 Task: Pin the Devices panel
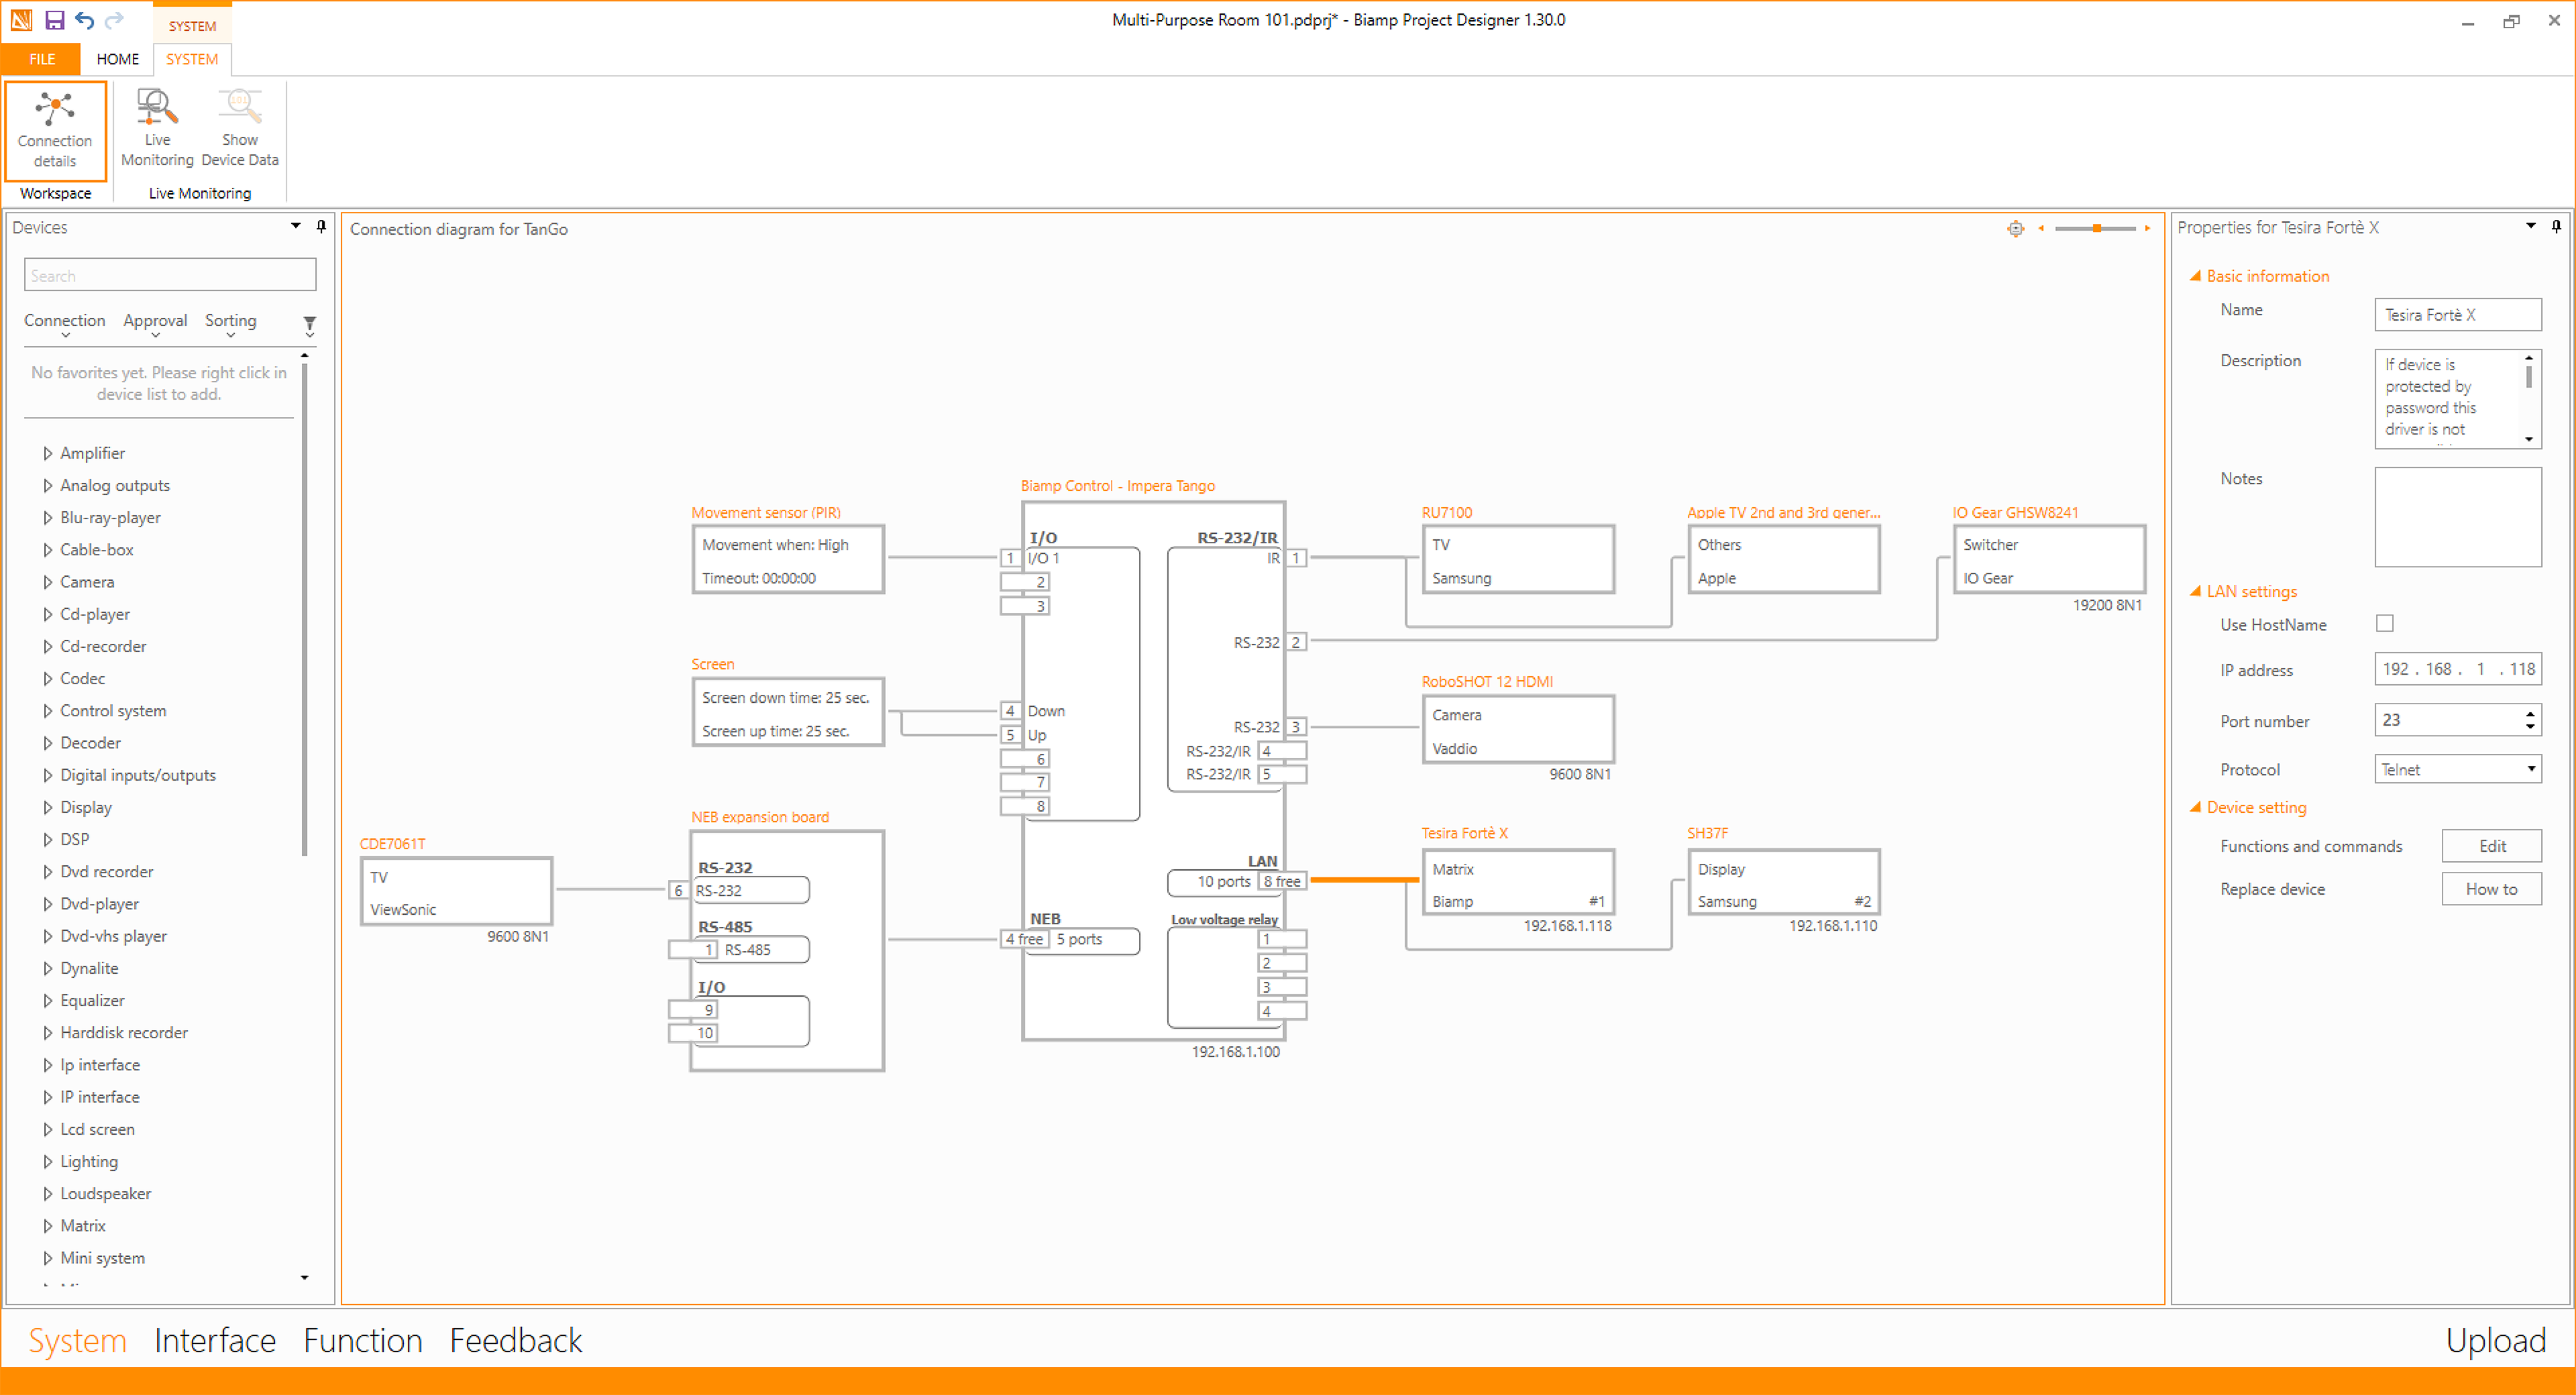321,227
